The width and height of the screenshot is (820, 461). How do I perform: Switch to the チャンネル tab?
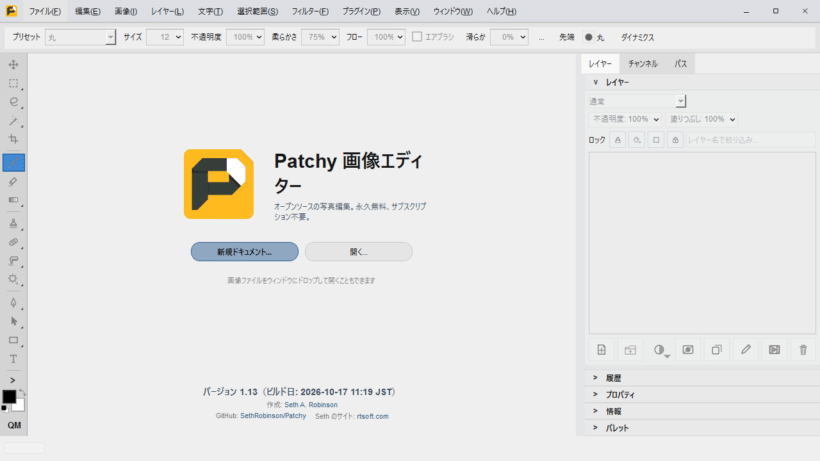tap(643, 64)
